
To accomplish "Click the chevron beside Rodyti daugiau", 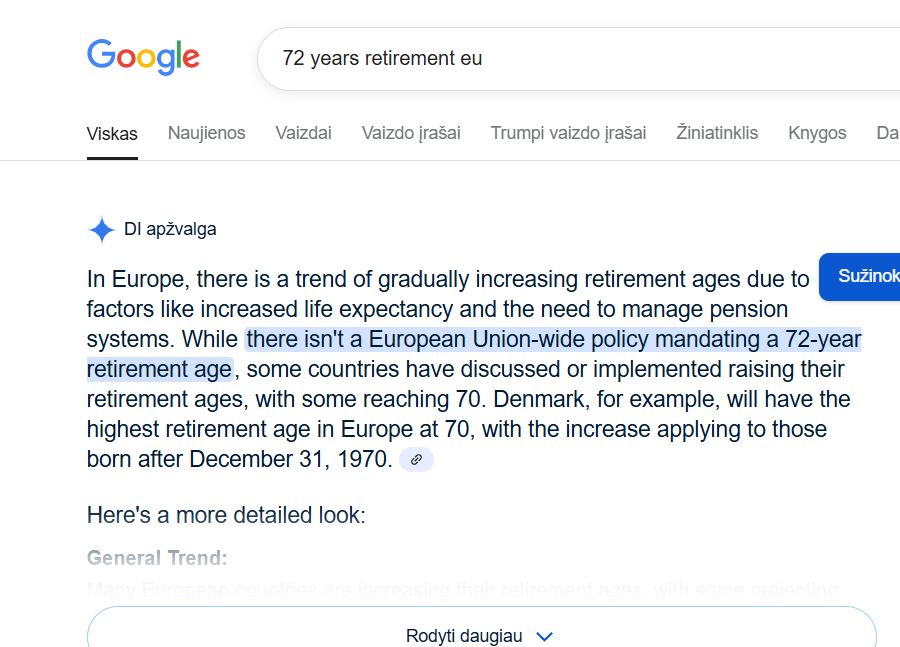I will [x=544, y=636].
